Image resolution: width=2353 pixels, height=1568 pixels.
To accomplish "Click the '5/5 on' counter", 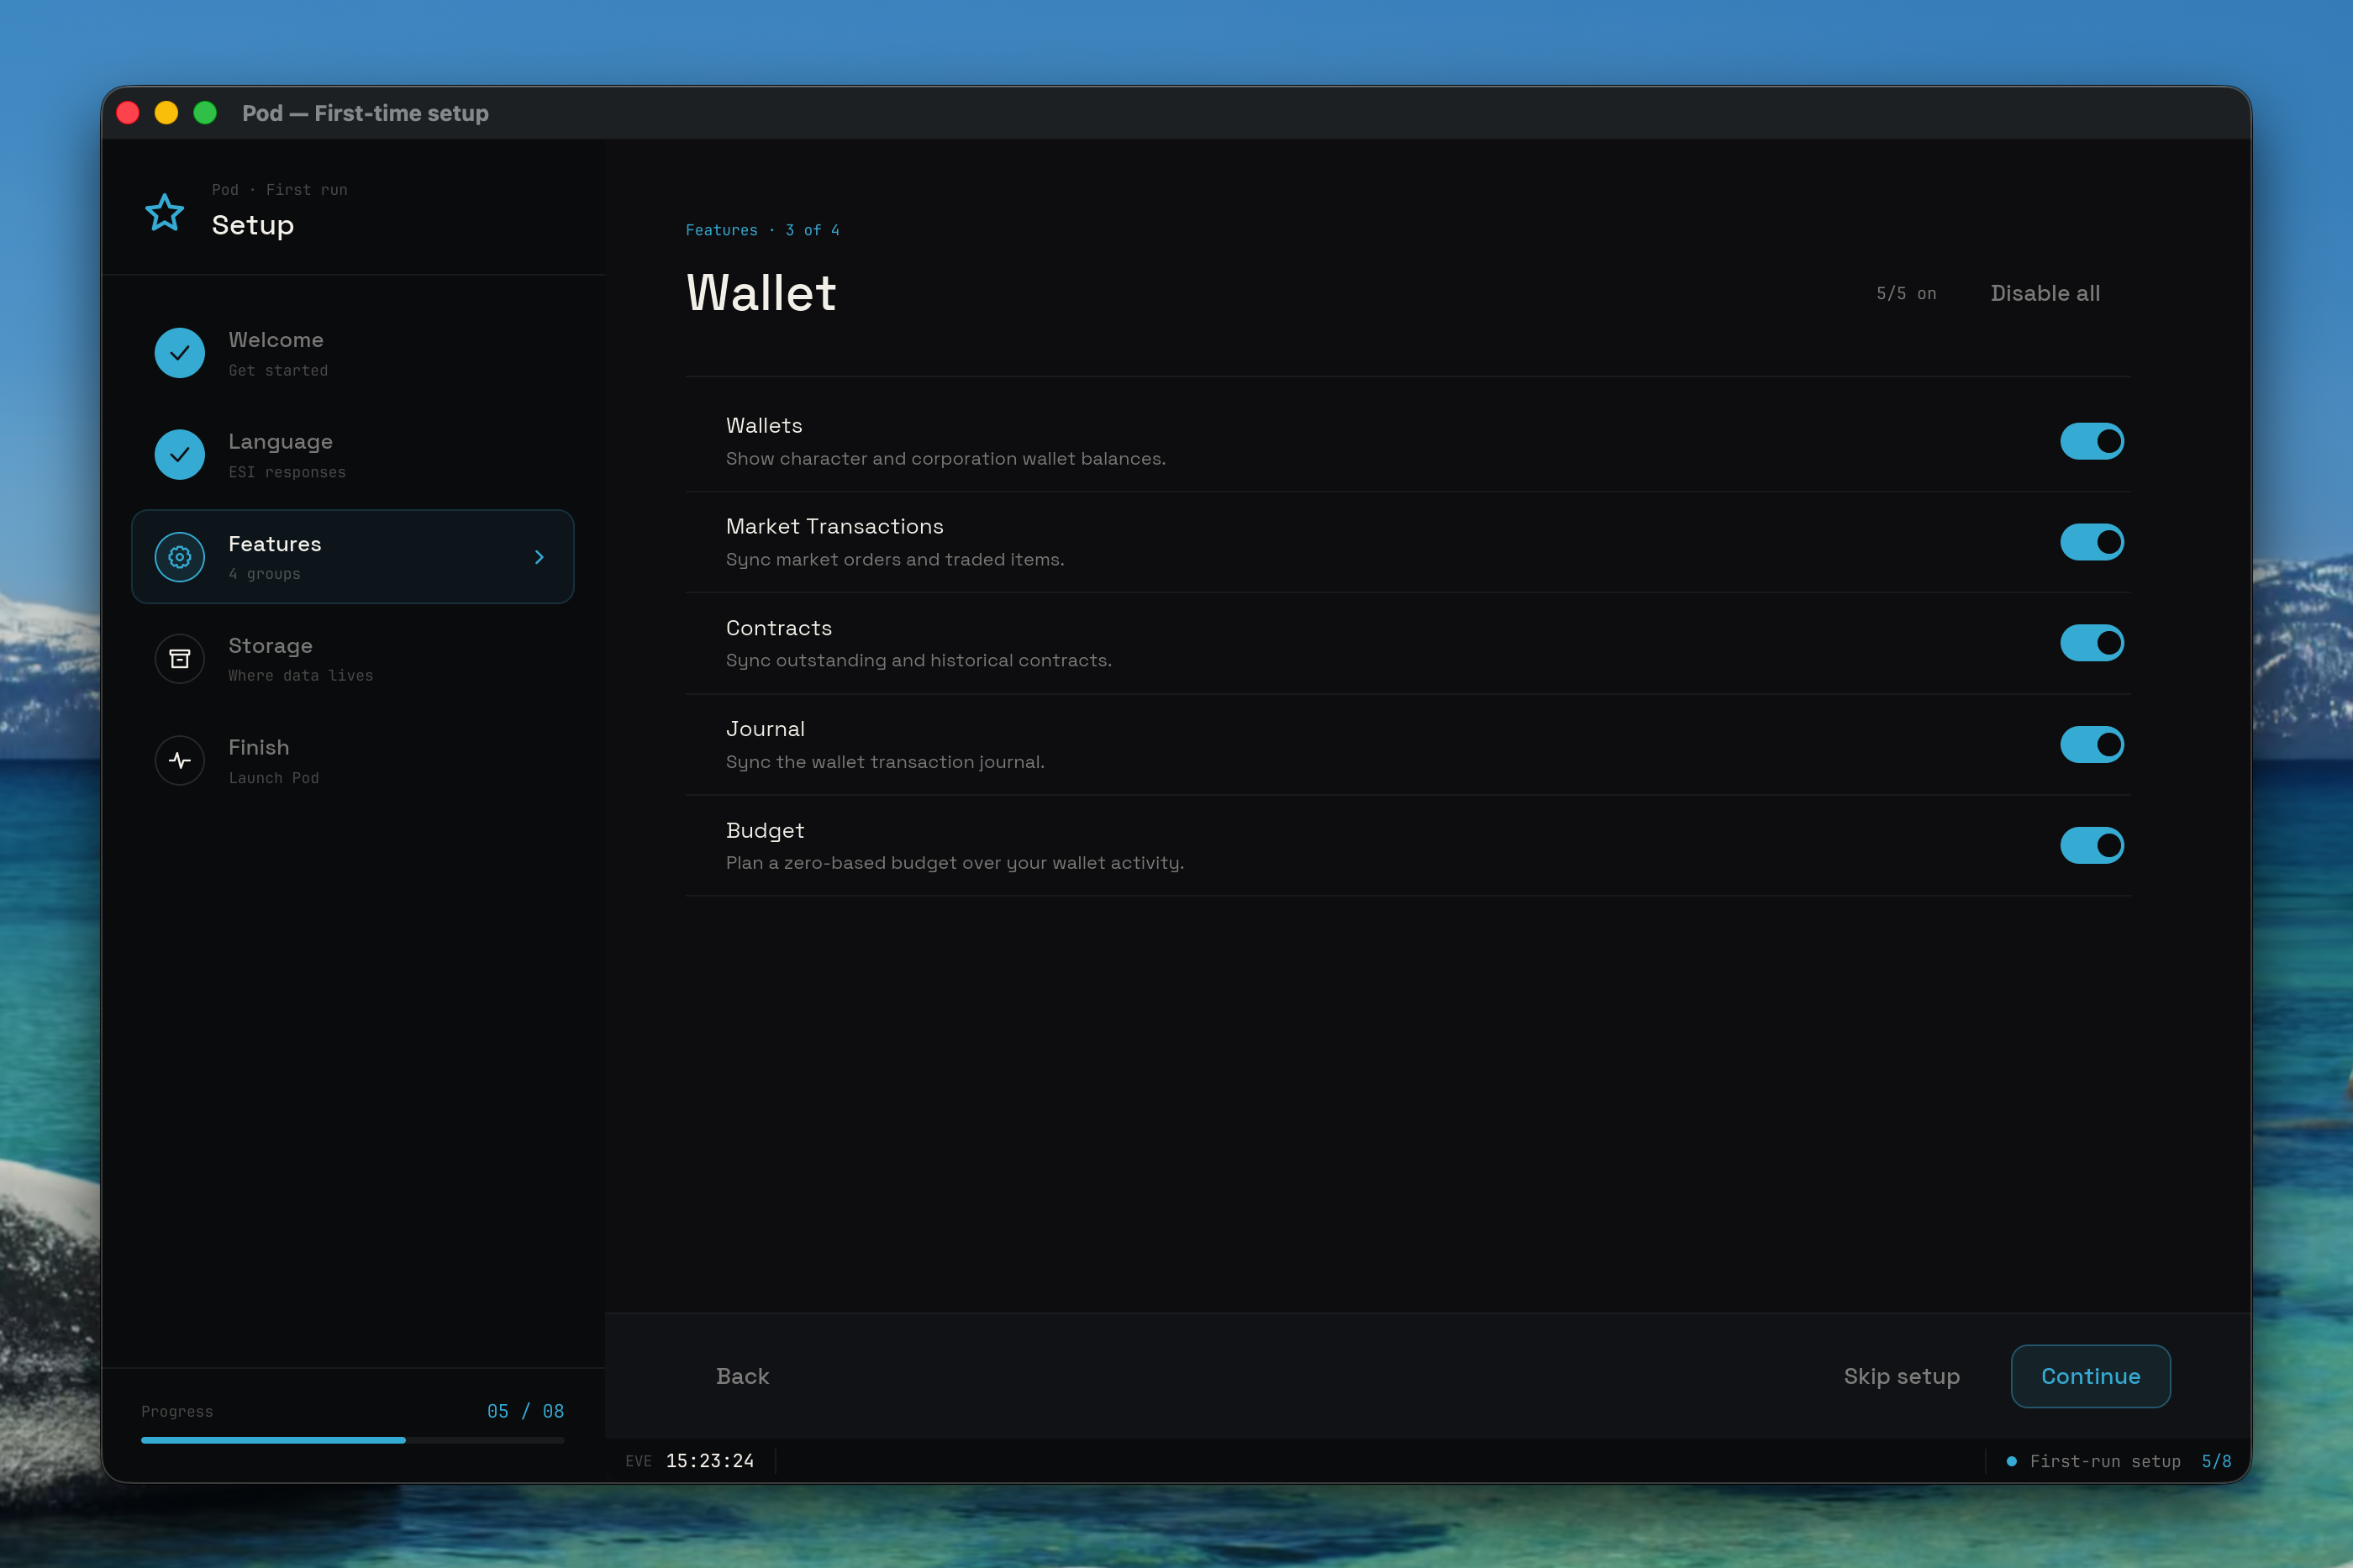I will click(x=1906, y=293).
